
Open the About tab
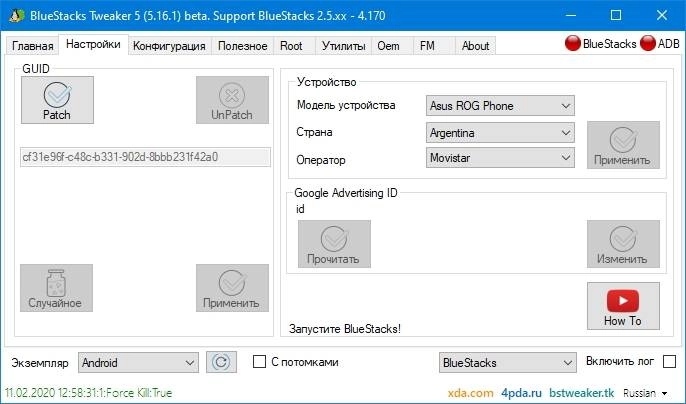tap(476, 46)
